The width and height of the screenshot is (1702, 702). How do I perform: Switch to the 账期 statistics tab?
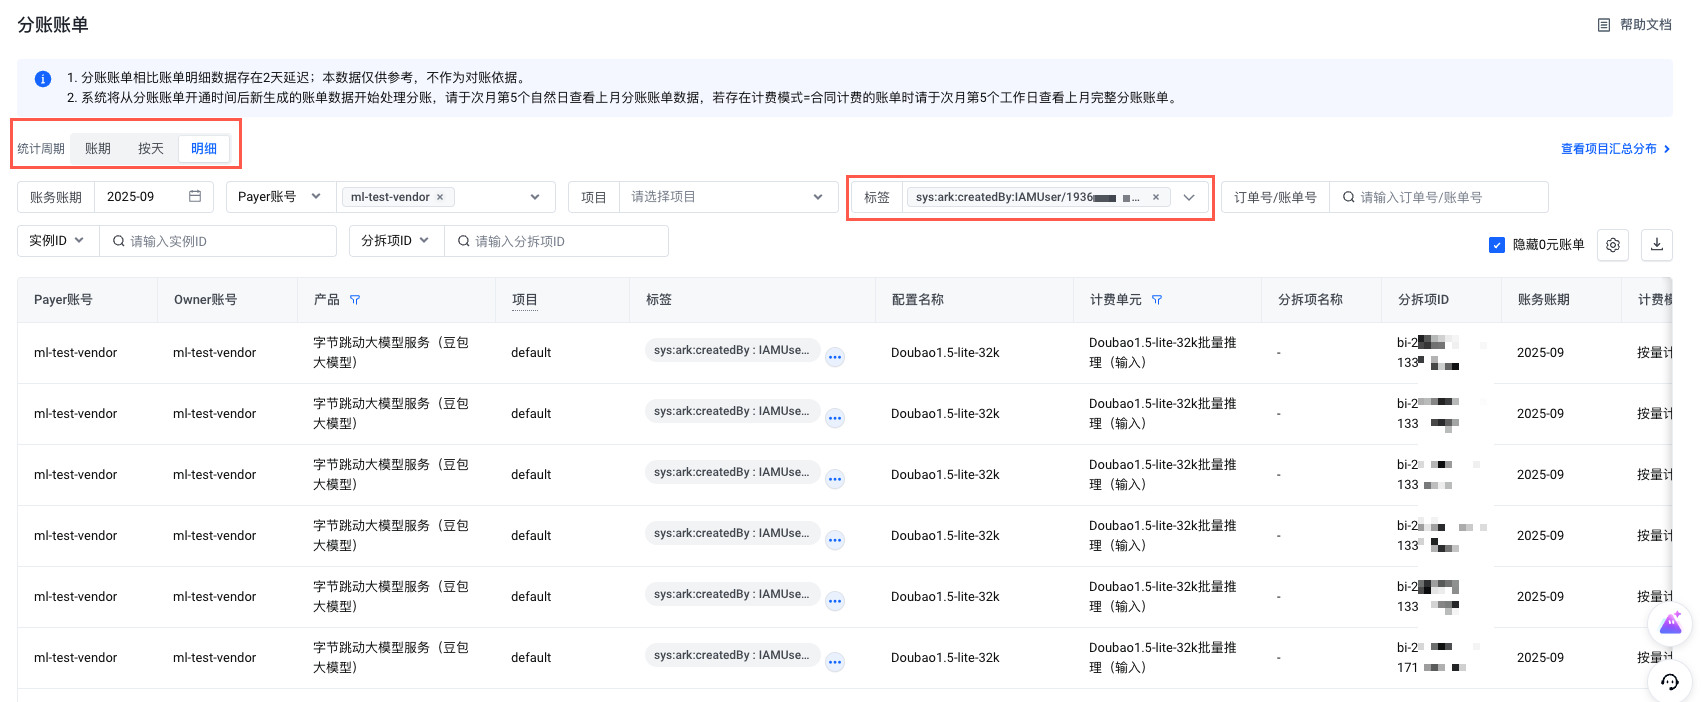click(x=98, y=149)
